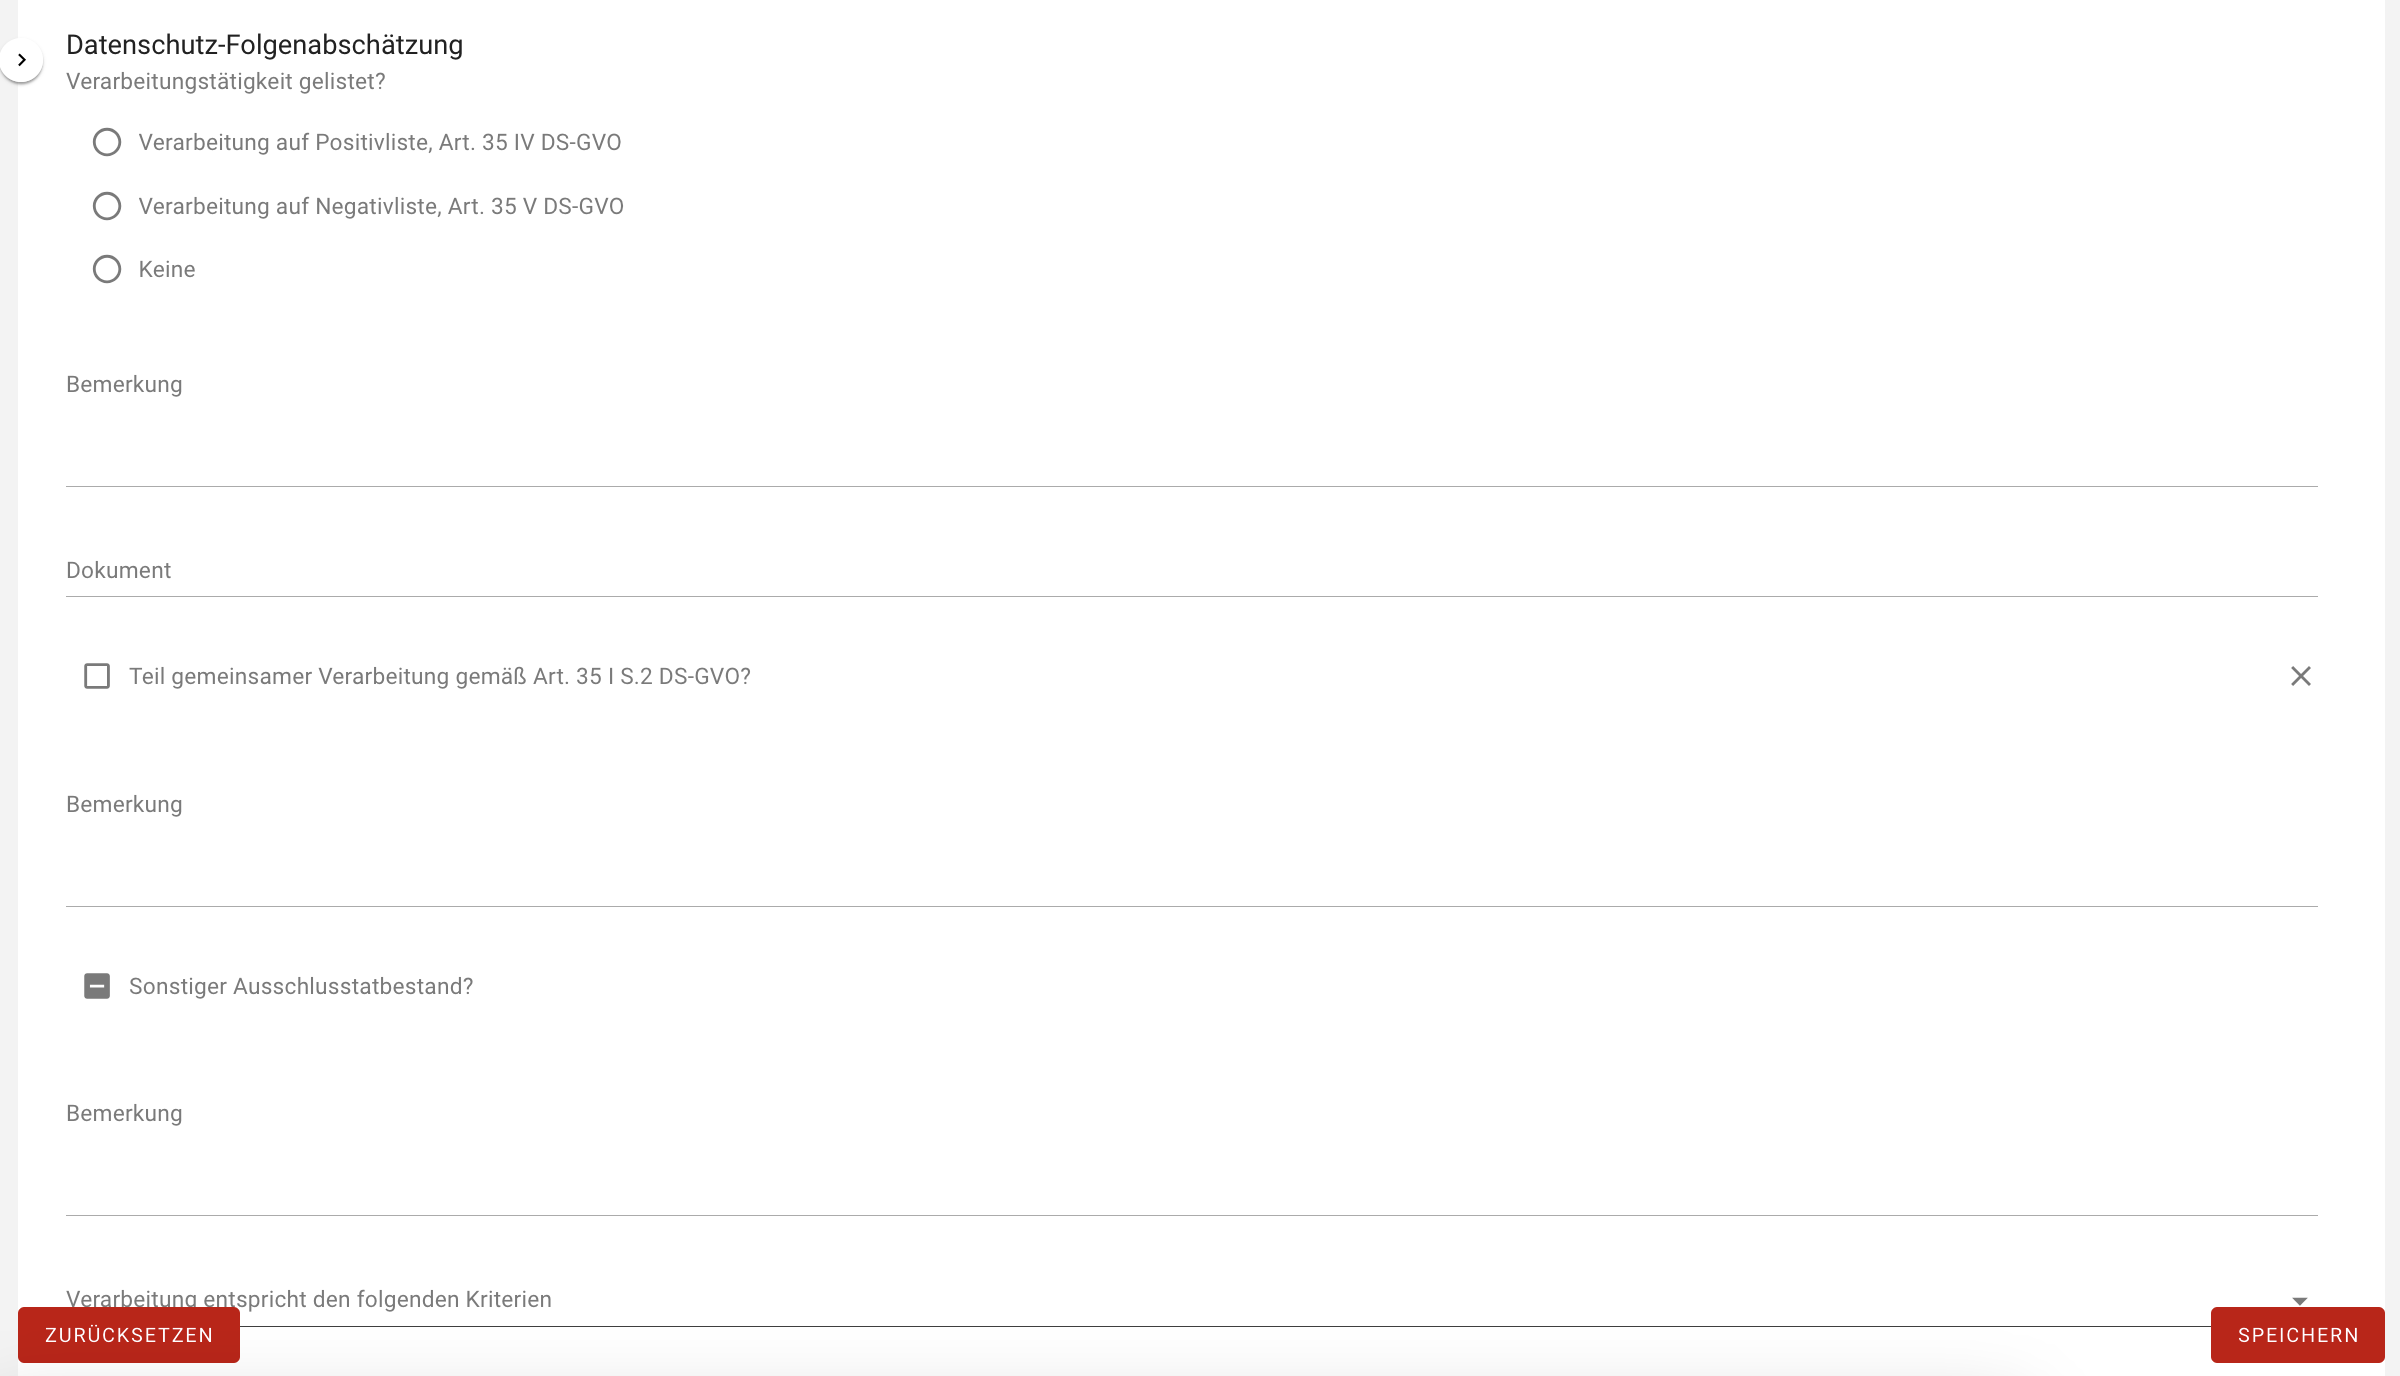
Task: Select Verarbeitung auf Negativliste radio option
Action: 107,206
